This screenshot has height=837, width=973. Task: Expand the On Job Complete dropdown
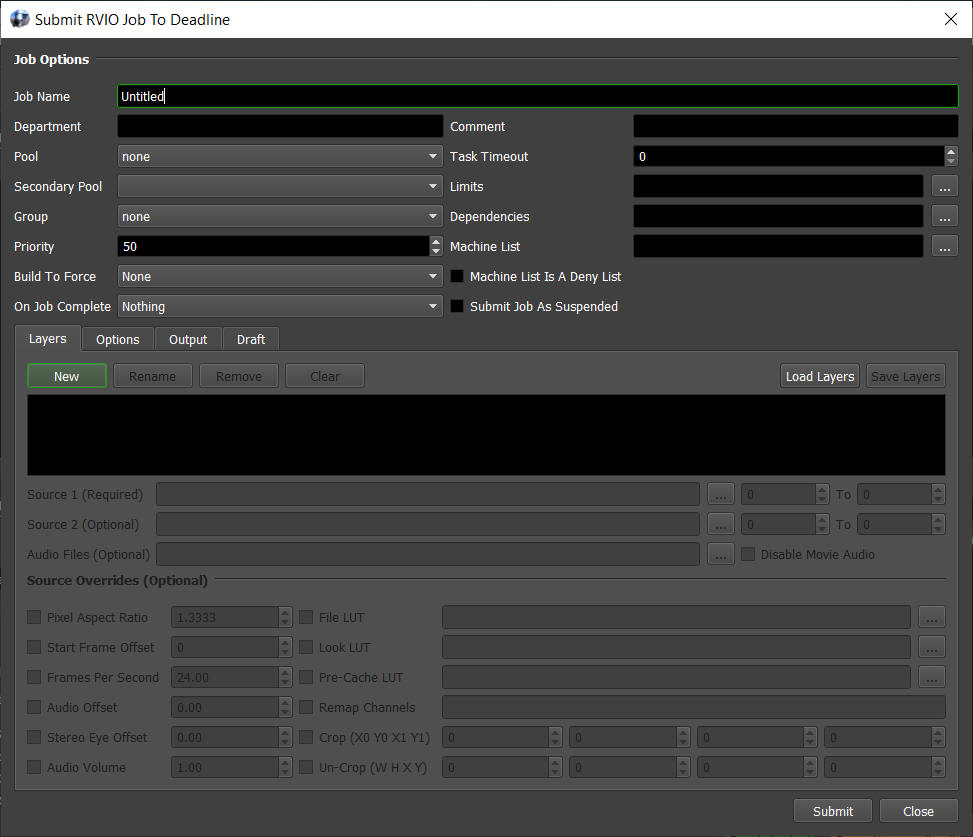point(280,307)
